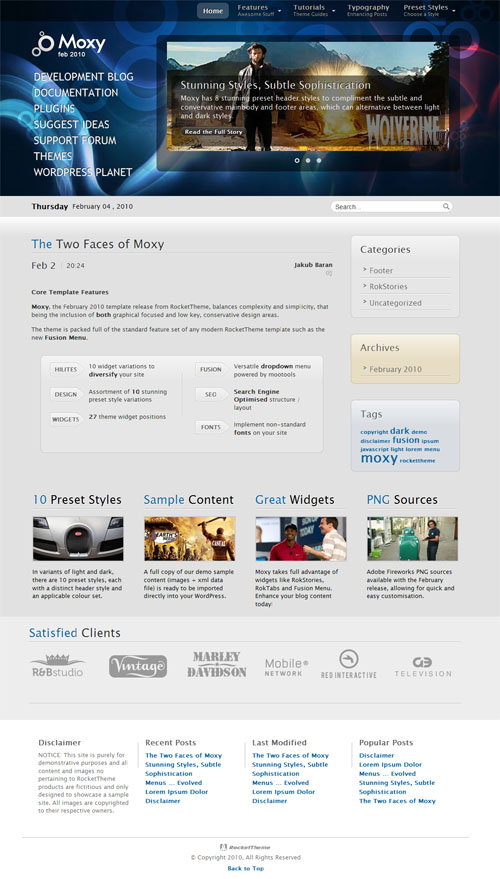Open 'Disclaimer' under Popular Posts

pos(376,756)
